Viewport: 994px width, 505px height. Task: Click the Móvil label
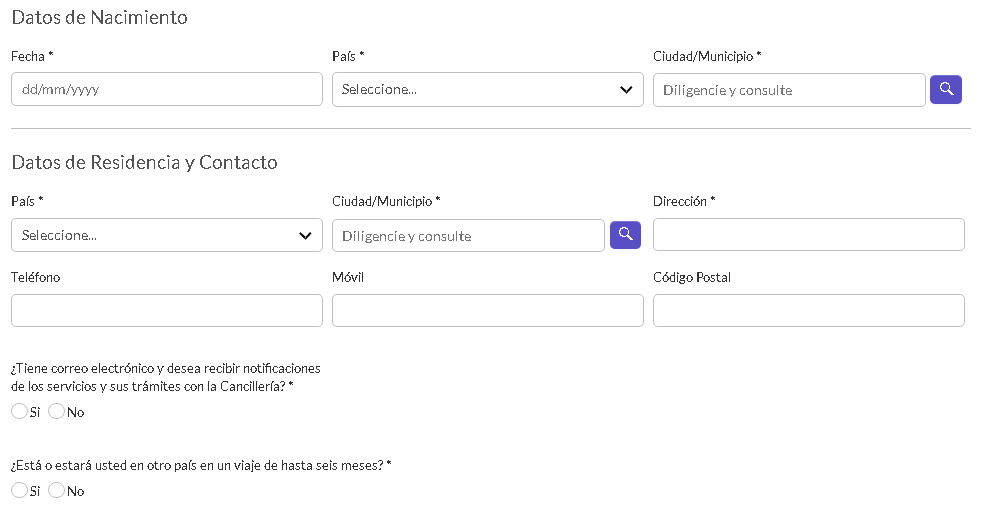pos(348,277)
